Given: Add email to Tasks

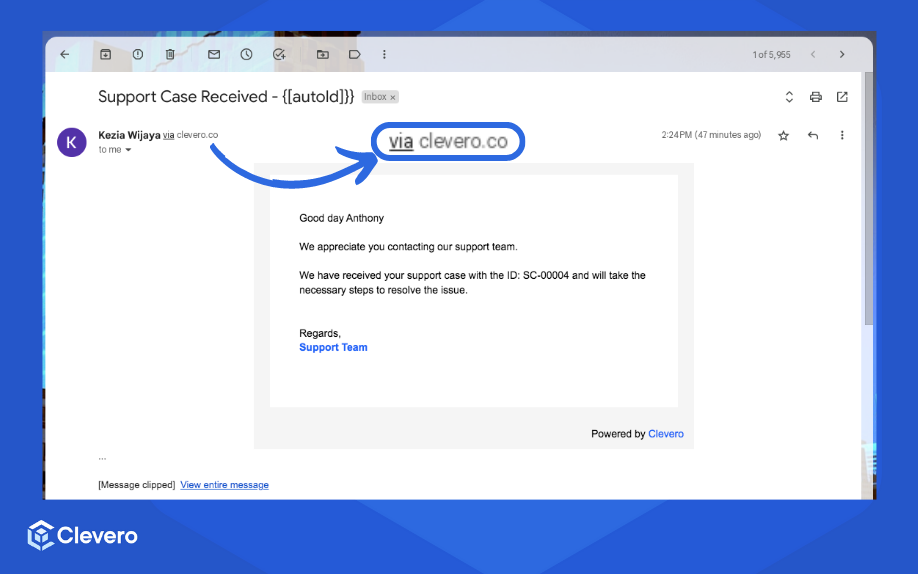Looking at the screenshot, I should pyautogui.click(x=279, y=54).
